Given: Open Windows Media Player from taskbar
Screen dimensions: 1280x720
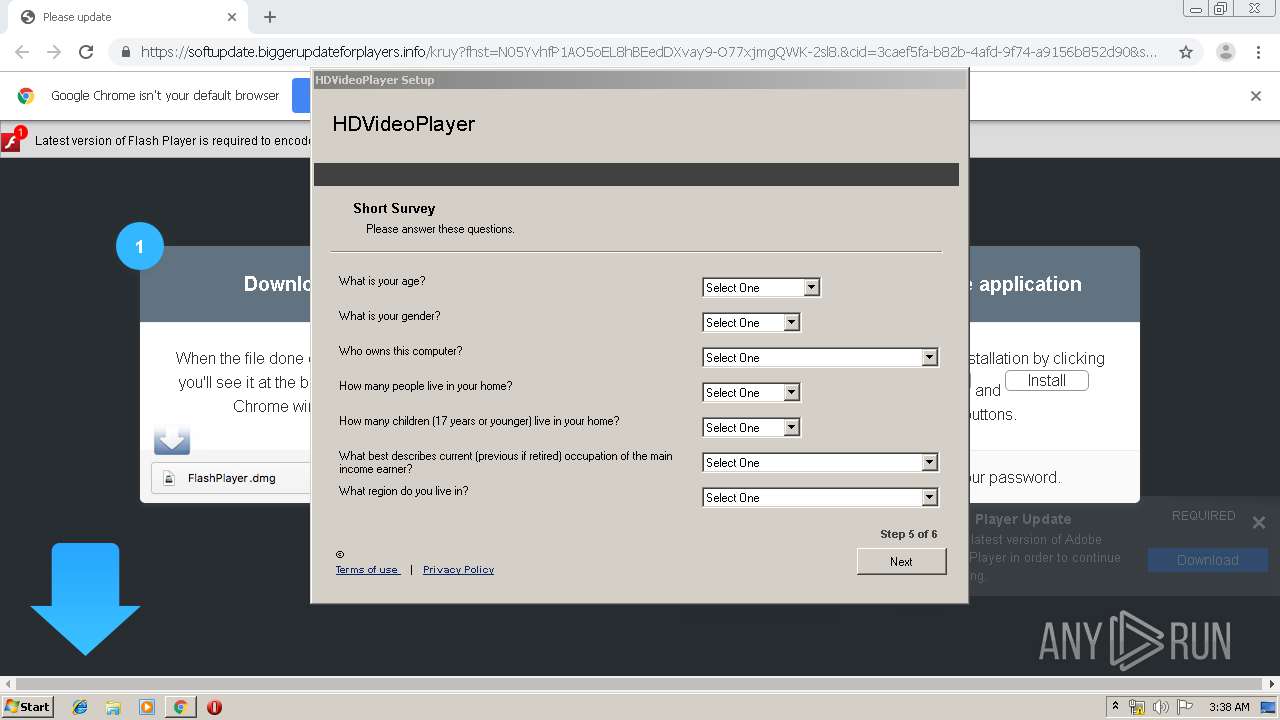Looking at the screenshot, I should pyautogui.click(x=147, y=707).
